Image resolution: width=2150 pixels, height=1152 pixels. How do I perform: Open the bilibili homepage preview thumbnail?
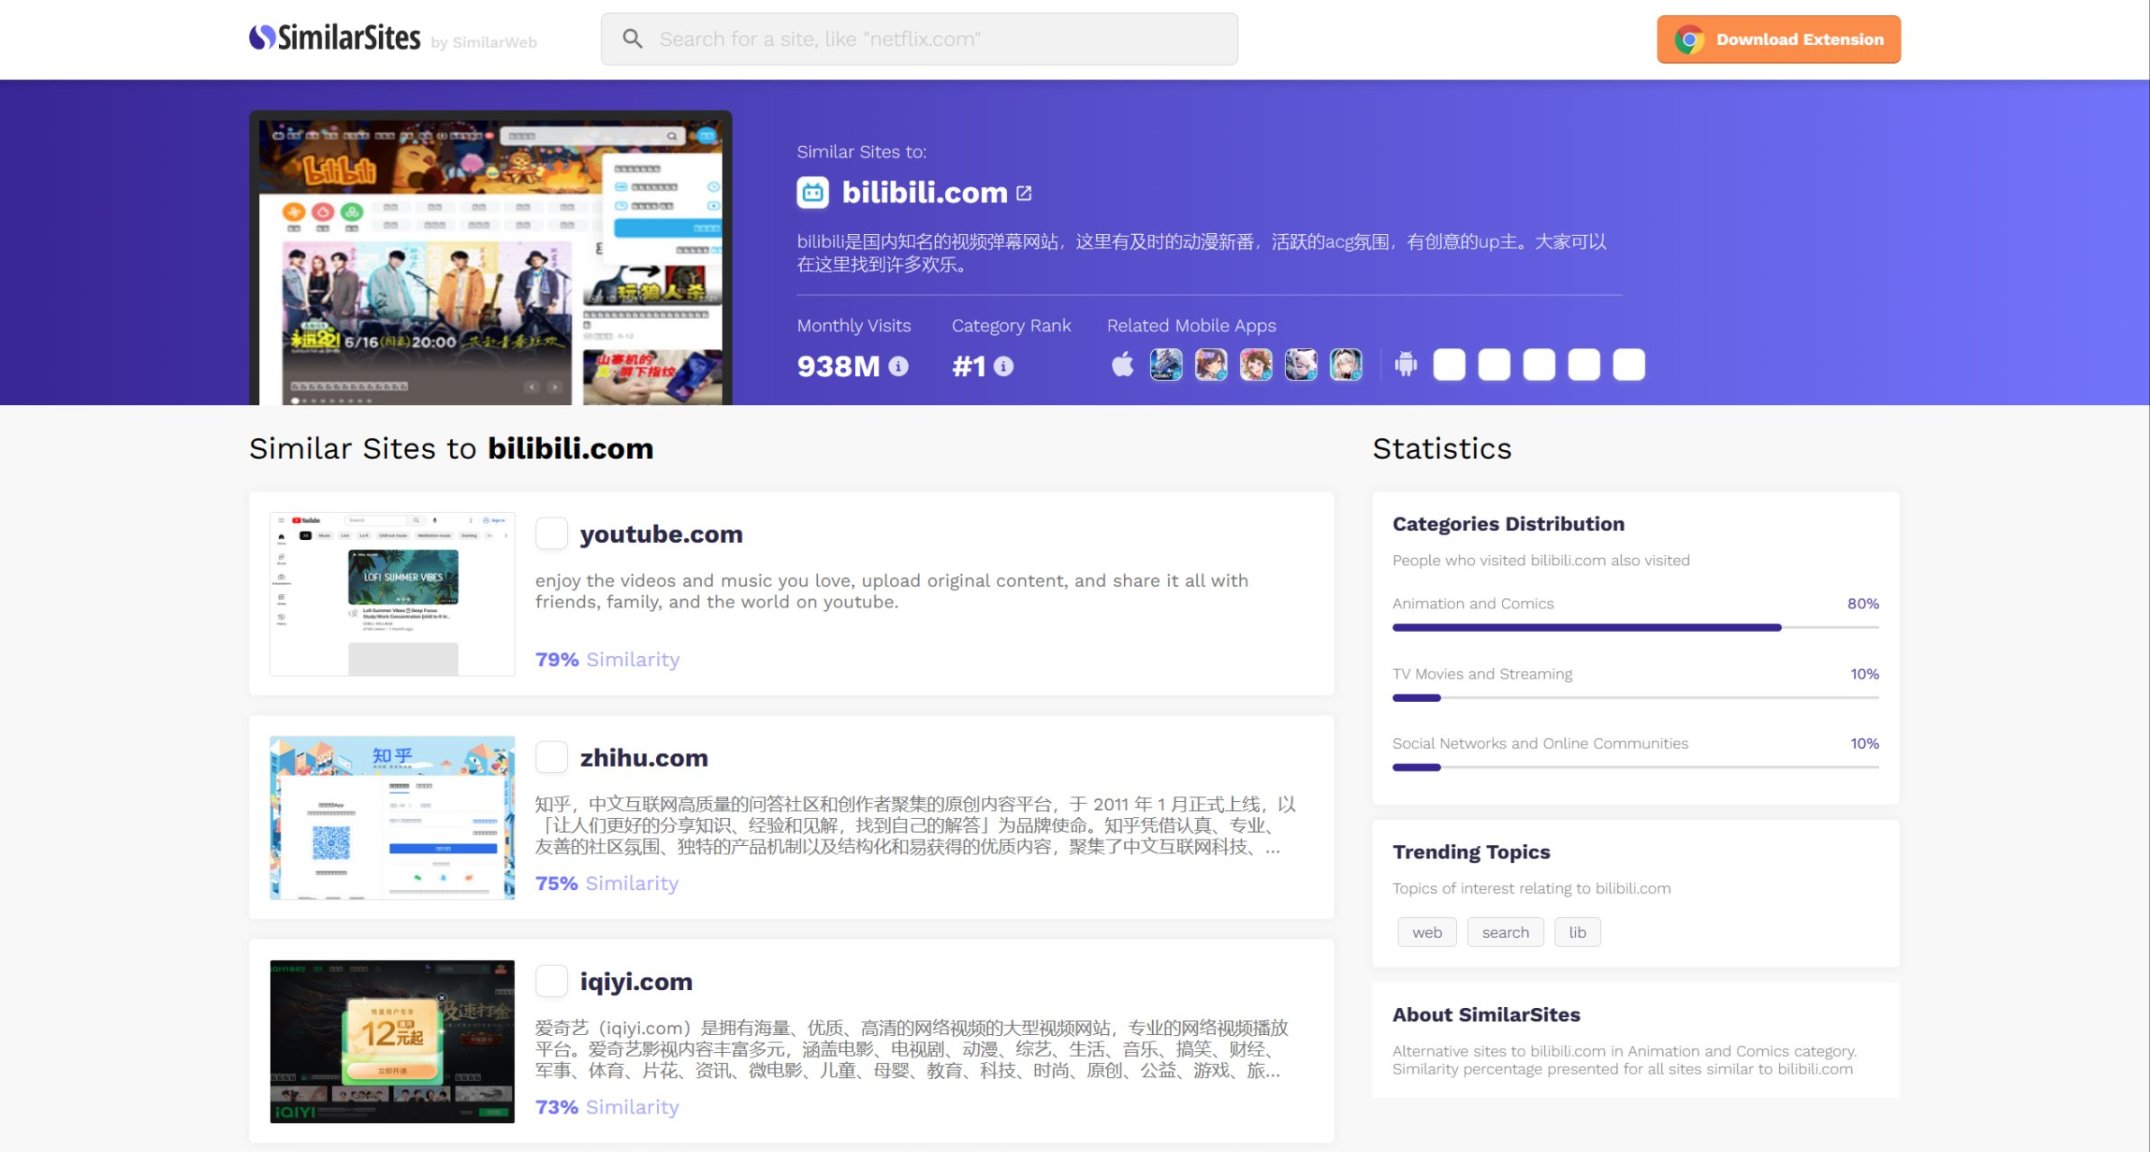[x=490, y=258]
